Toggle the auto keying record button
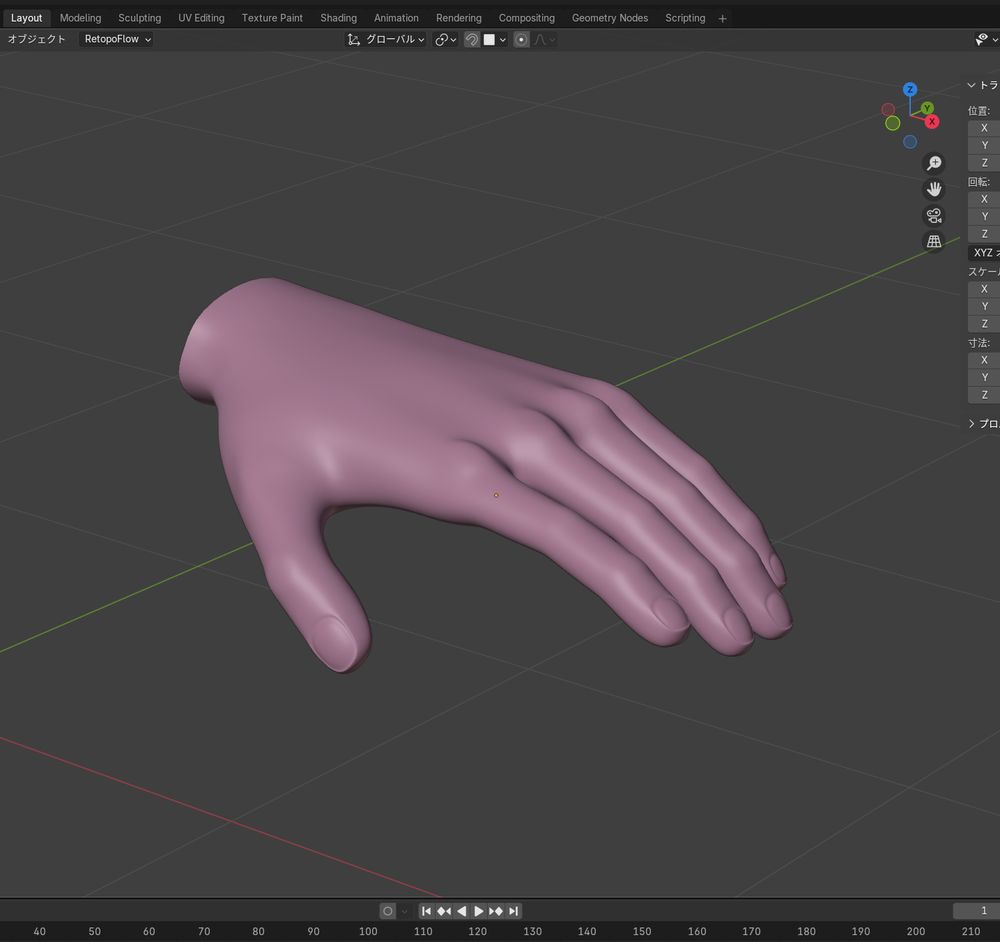The image size is (1000, 942). 387,911
